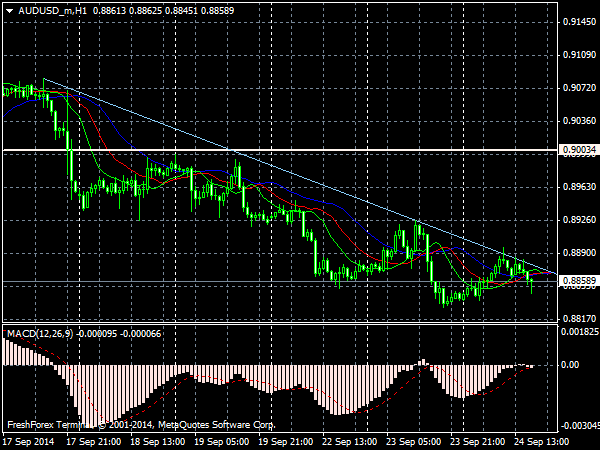Click time axis label 23 Sep 05:00
Image resolution: width=600 pixels, height=450 pixels.
[414, 442]
